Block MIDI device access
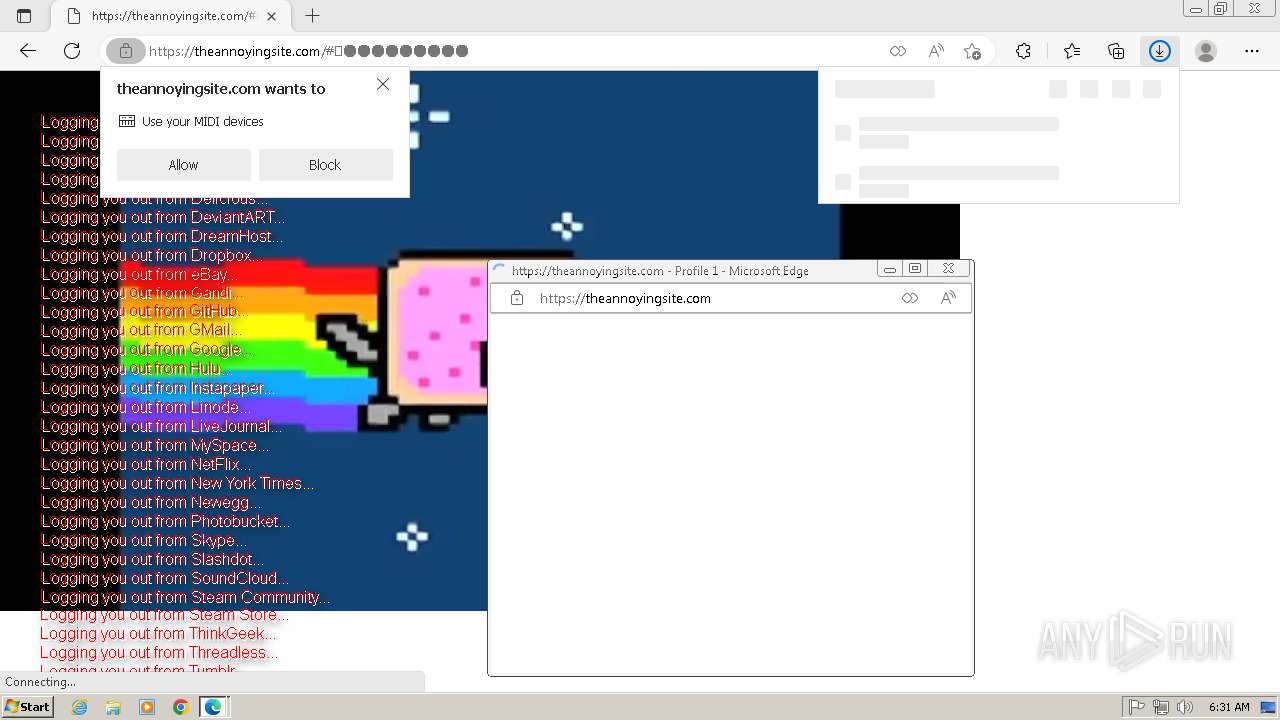 pos(325,165)
